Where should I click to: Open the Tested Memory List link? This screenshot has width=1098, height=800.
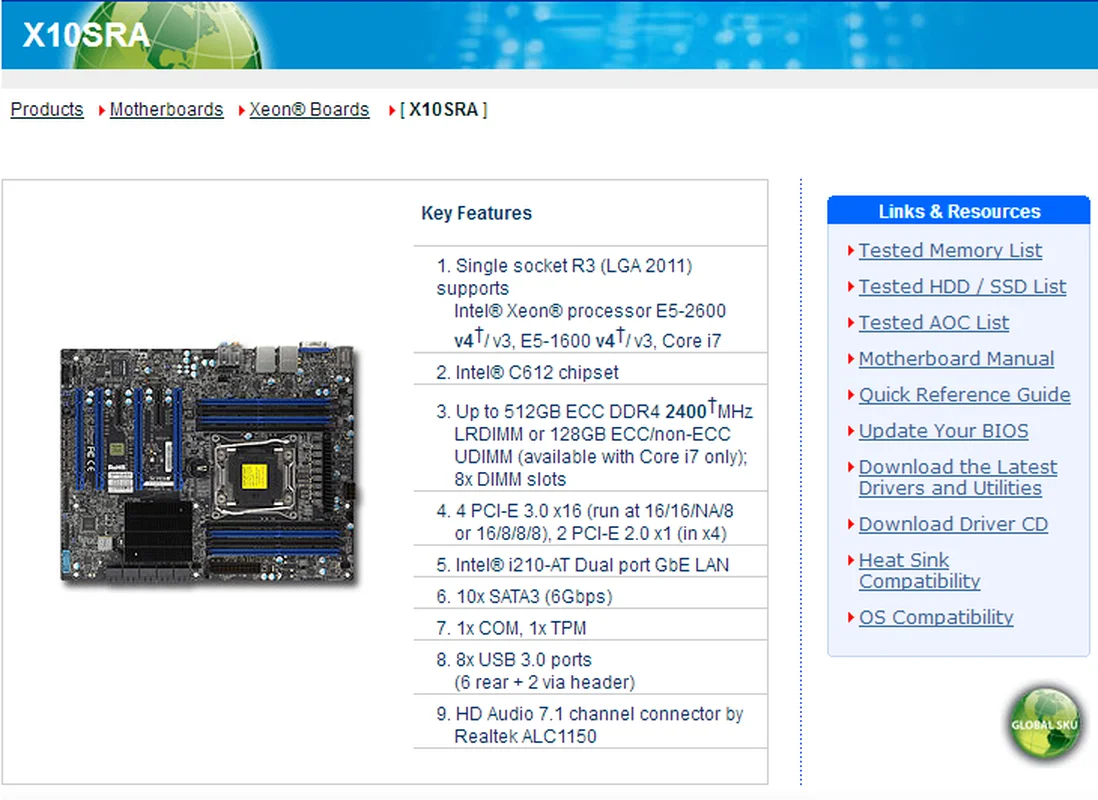950,250
